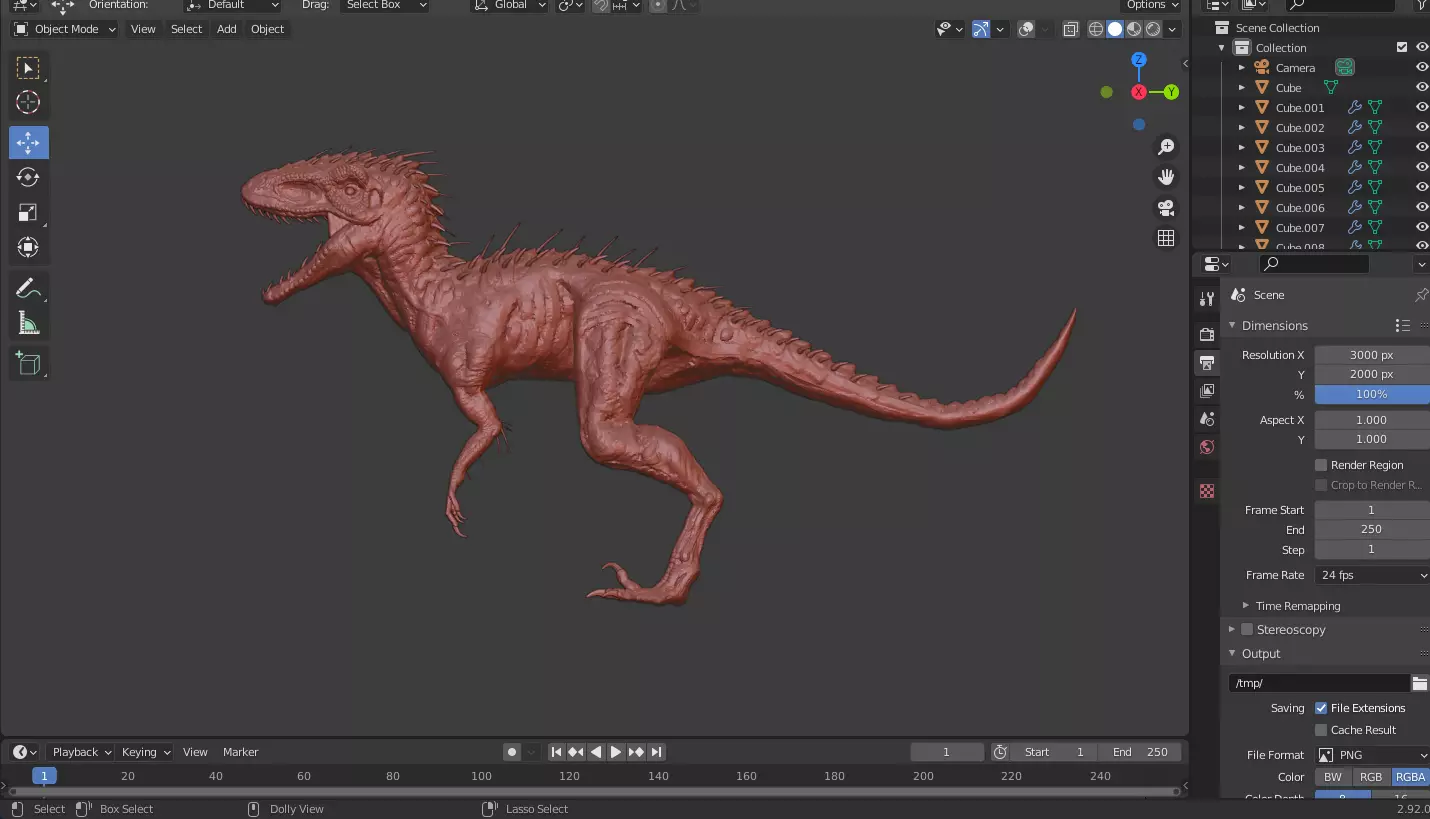
Task: Open the Playback dropdown in timeline
Action: 81,752
